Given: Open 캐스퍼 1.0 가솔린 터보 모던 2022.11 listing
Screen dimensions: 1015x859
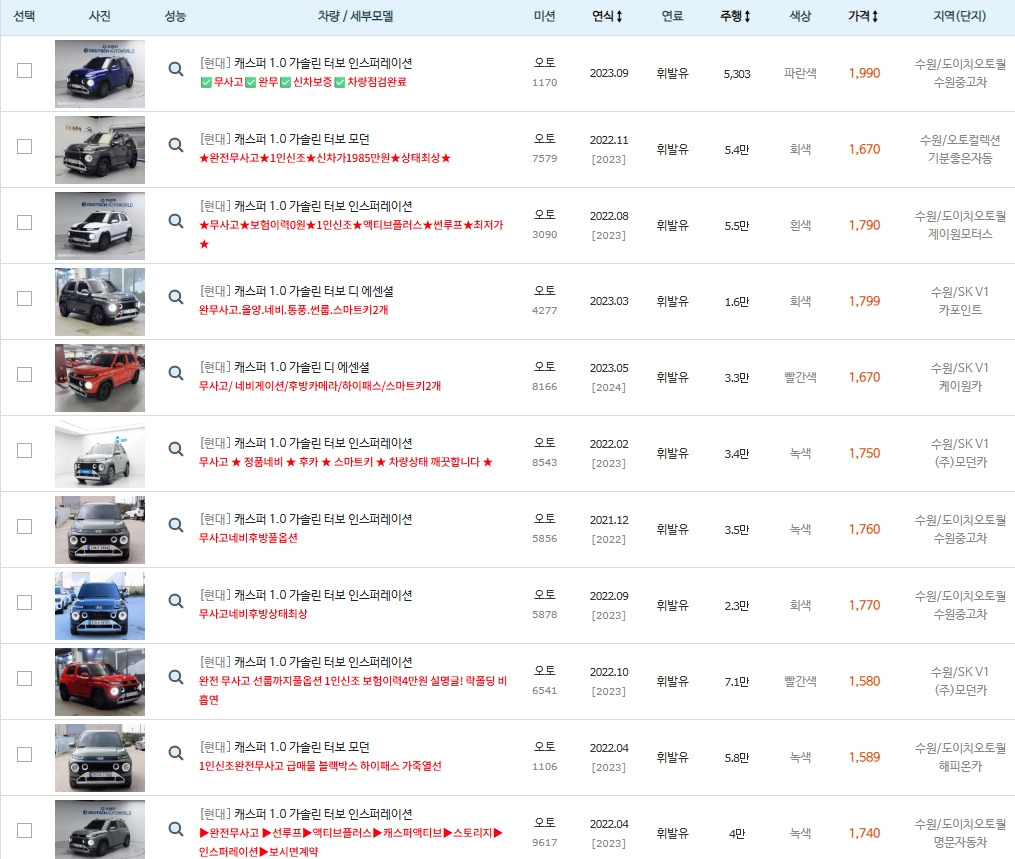Looking at the screenshot, I should pos(285,139).
